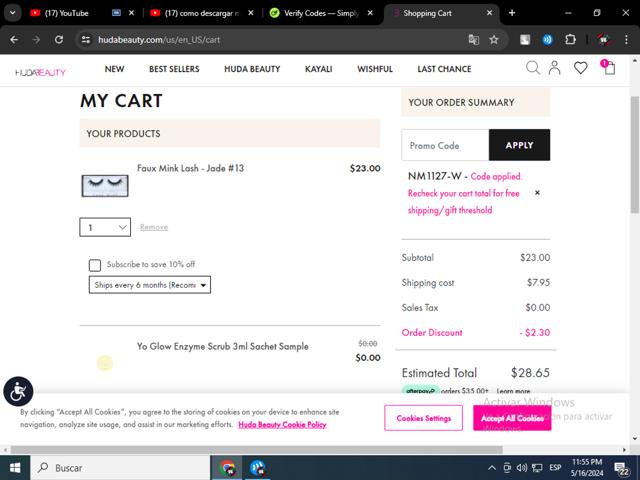This screenshot has width=640, height=480.
Task: Click Accept All Cookies button
Action: coord(512,418)
